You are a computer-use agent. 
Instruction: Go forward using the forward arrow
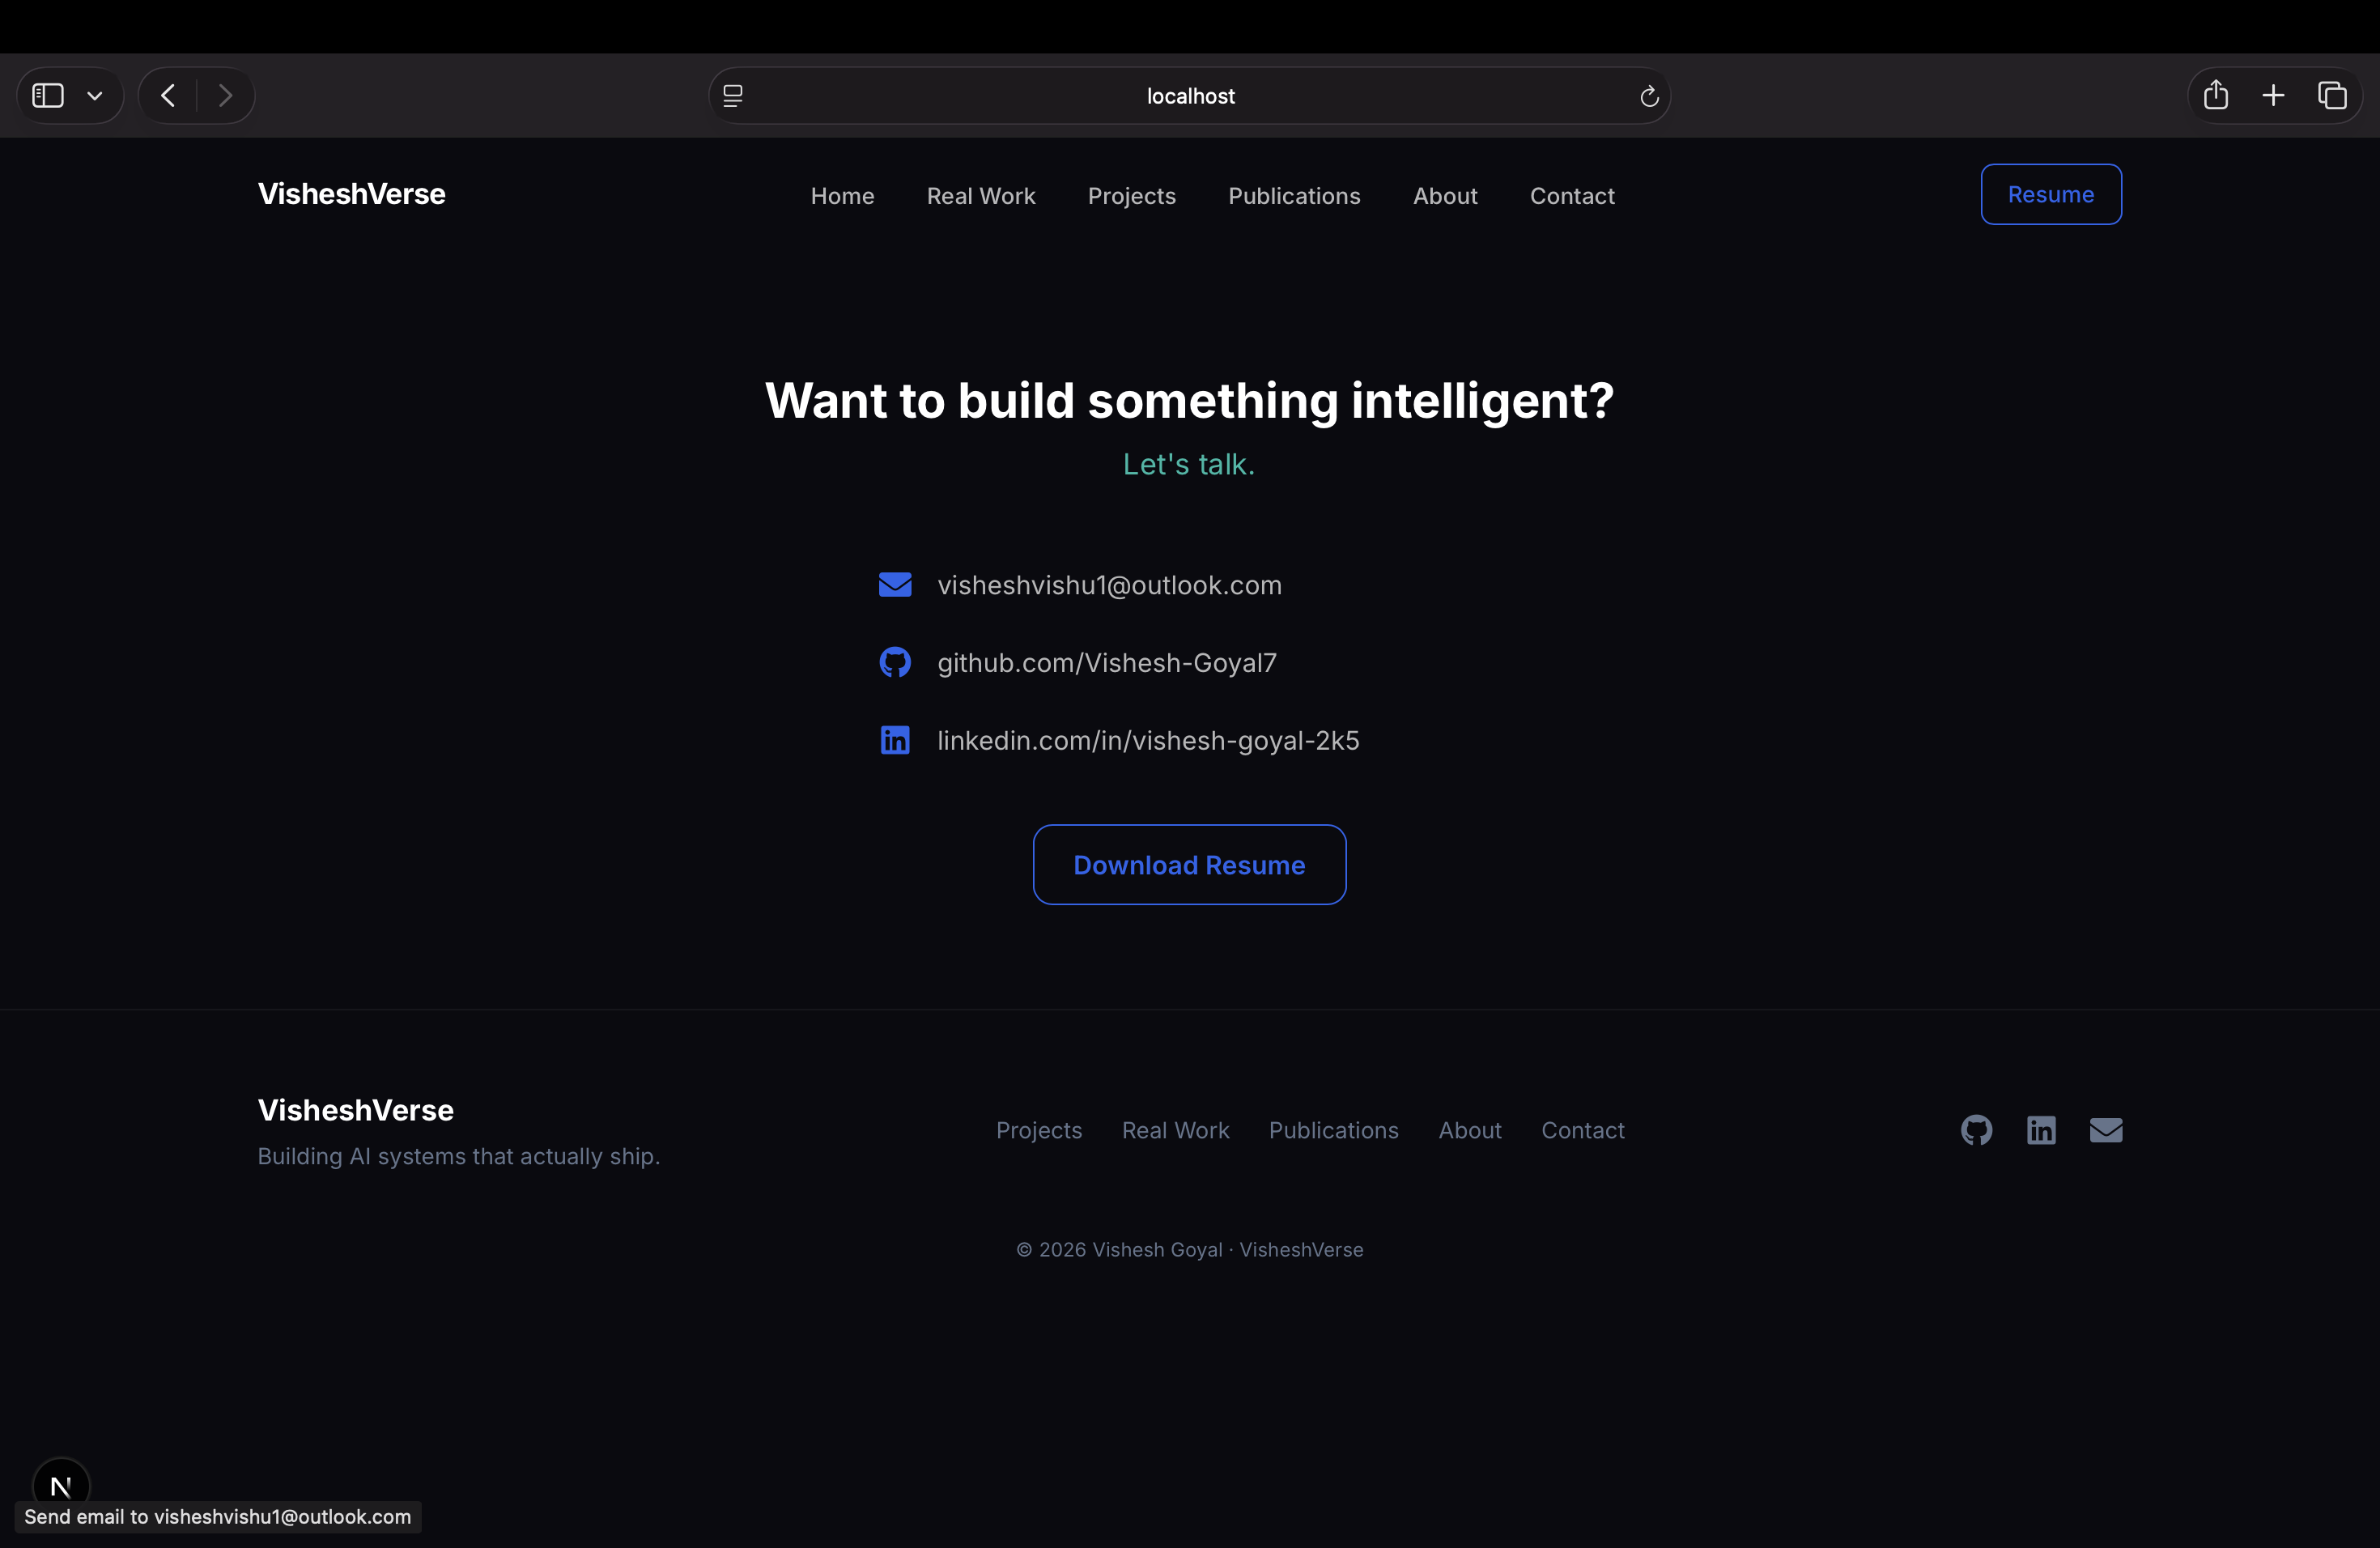(225, 96)
